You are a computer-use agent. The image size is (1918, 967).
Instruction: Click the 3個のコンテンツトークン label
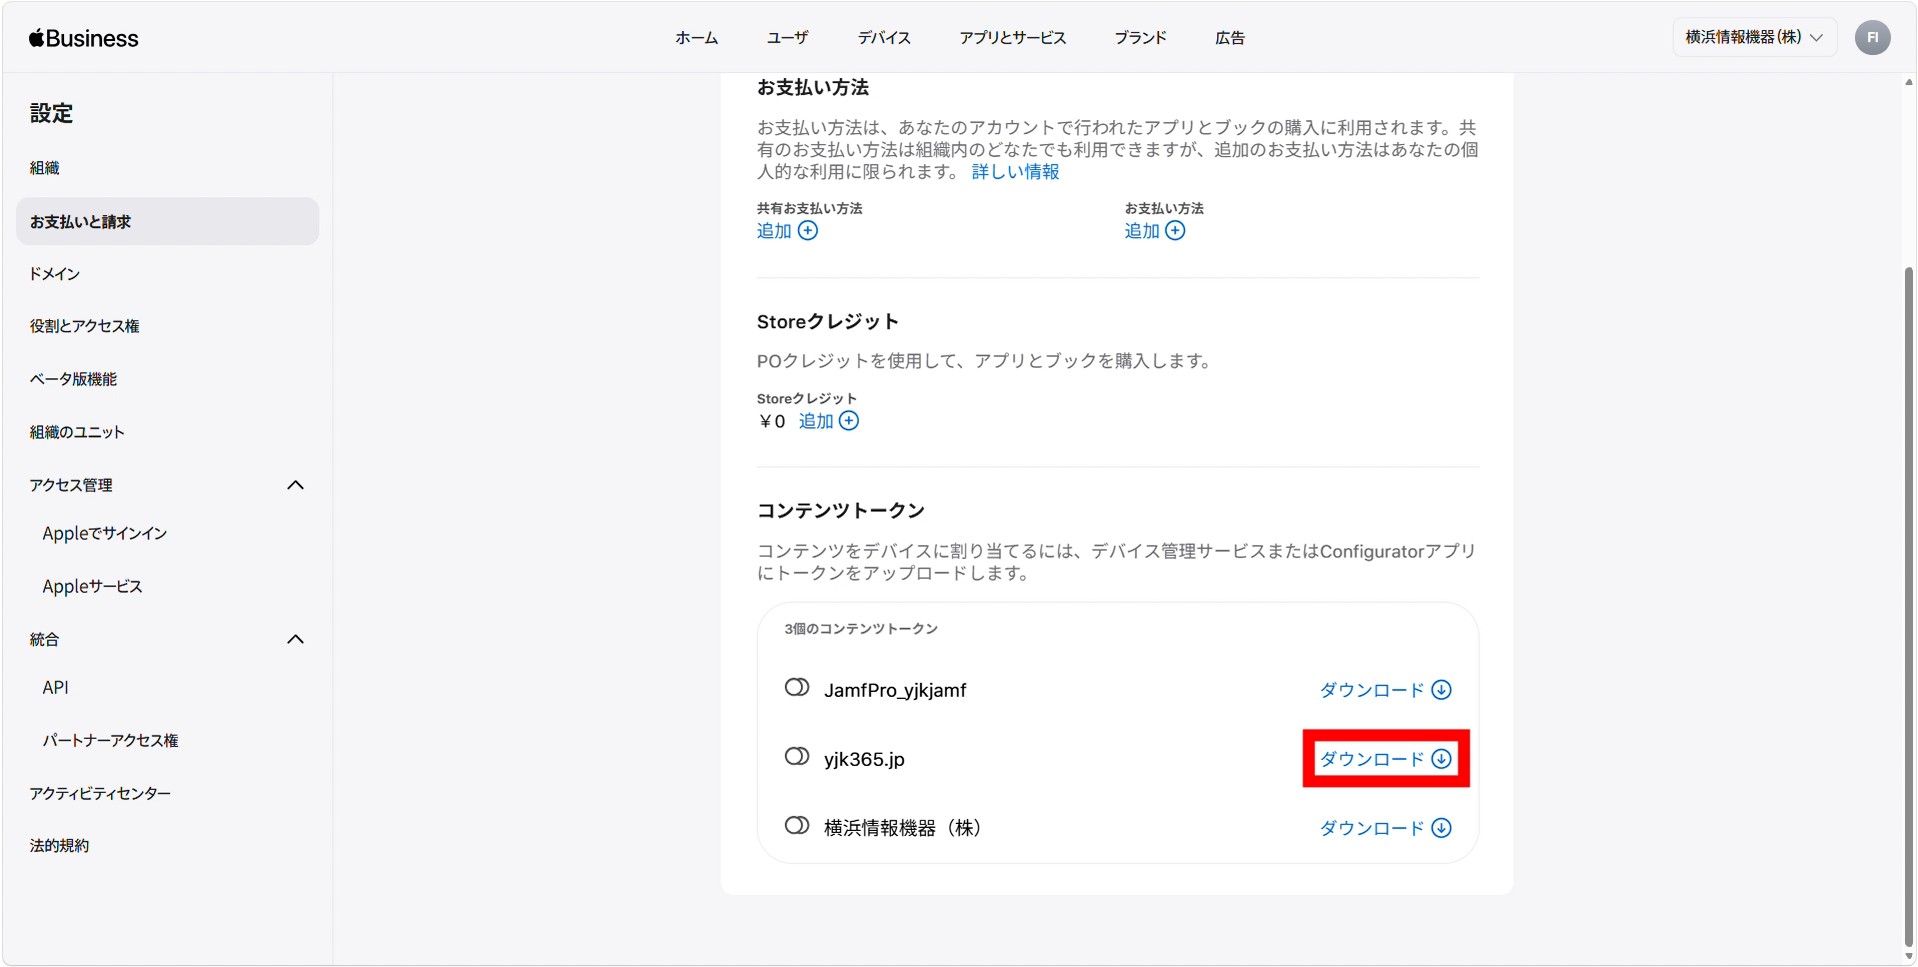tap(861, 629)
